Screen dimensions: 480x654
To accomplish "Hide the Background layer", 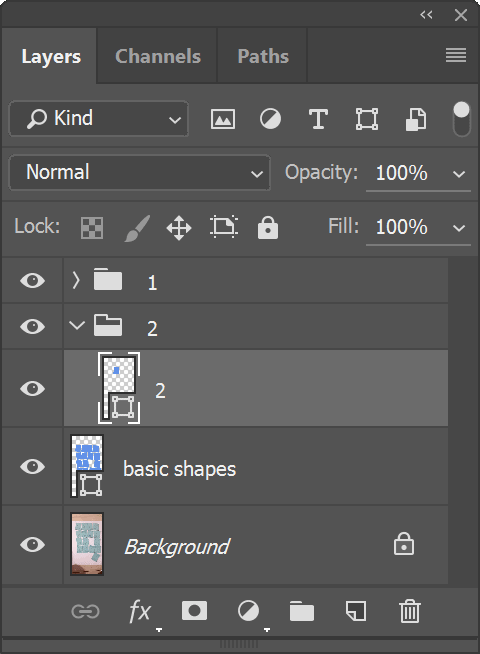I will (x=33, y=544).
